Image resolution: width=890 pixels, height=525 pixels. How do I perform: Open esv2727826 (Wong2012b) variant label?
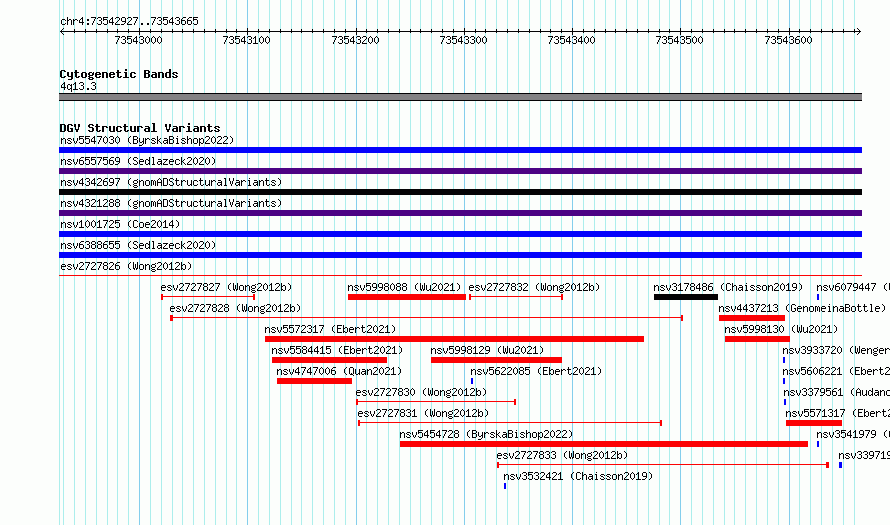(x=126, y=266)
